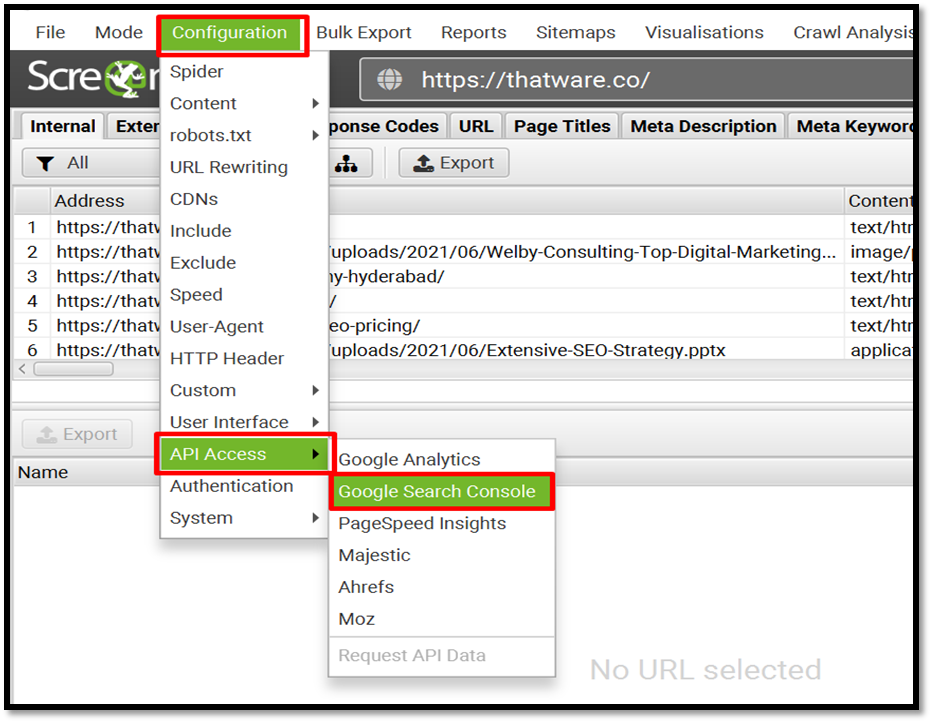This screenshot has height=723, width=932.
Task: Click the Screaming Frog logo
Action: [93, 77]
